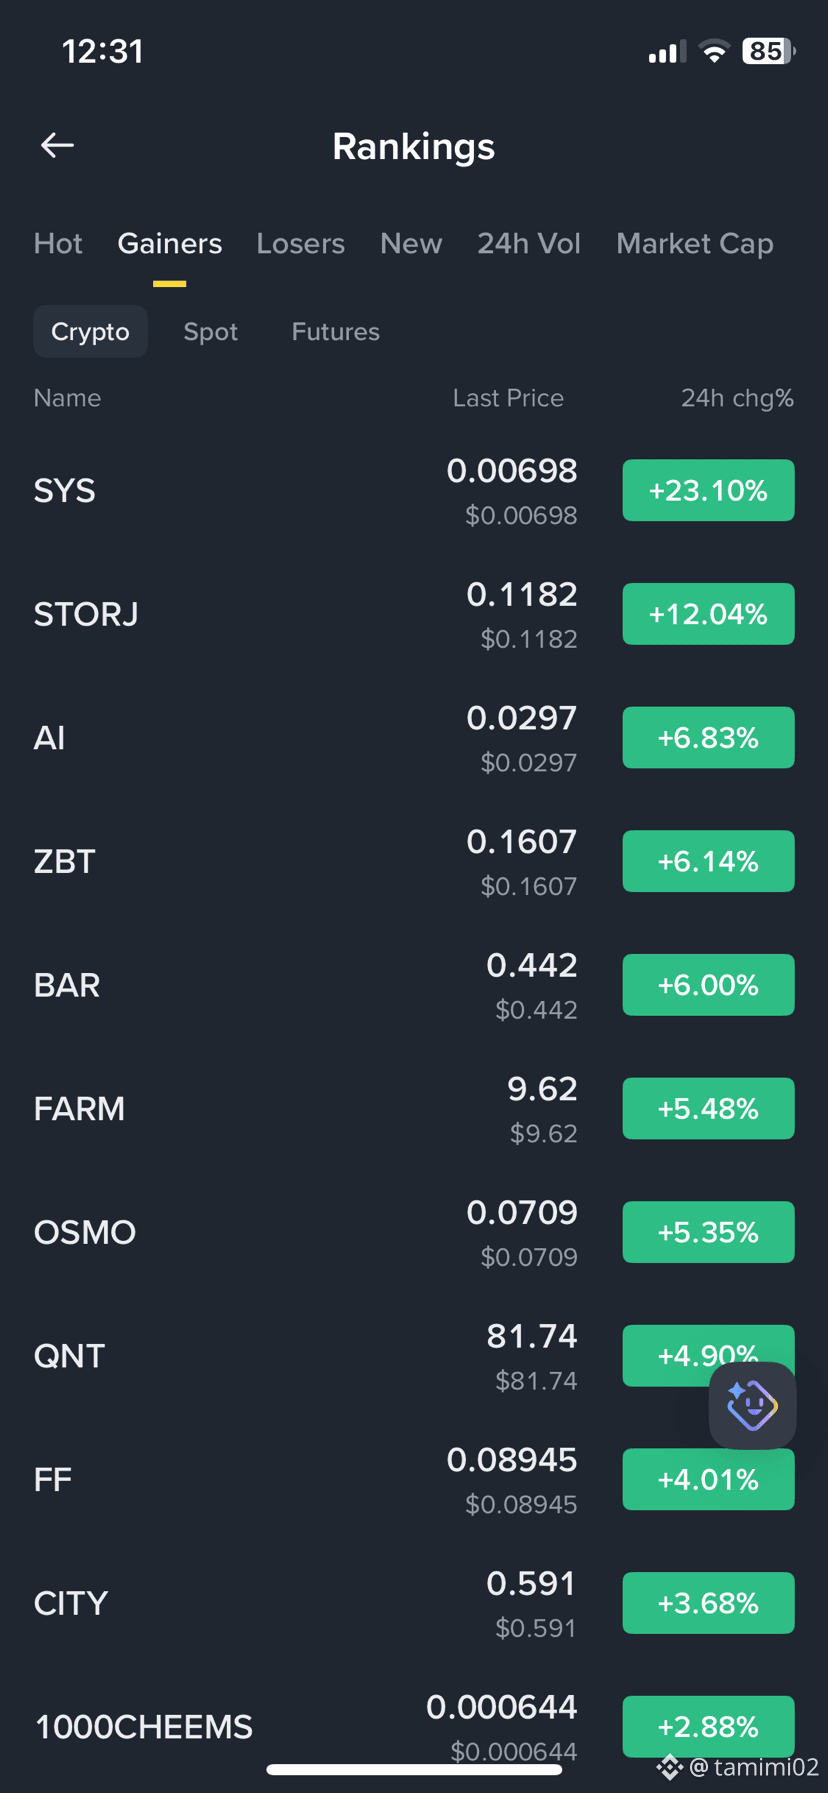
Task: Tap the battery indicator in status bar
Action: (x=768, y=51)
